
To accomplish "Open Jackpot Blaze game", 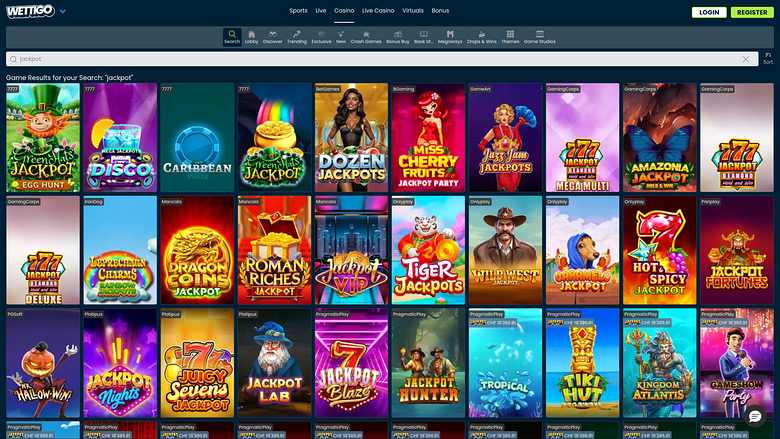I will tap(351, 363).
